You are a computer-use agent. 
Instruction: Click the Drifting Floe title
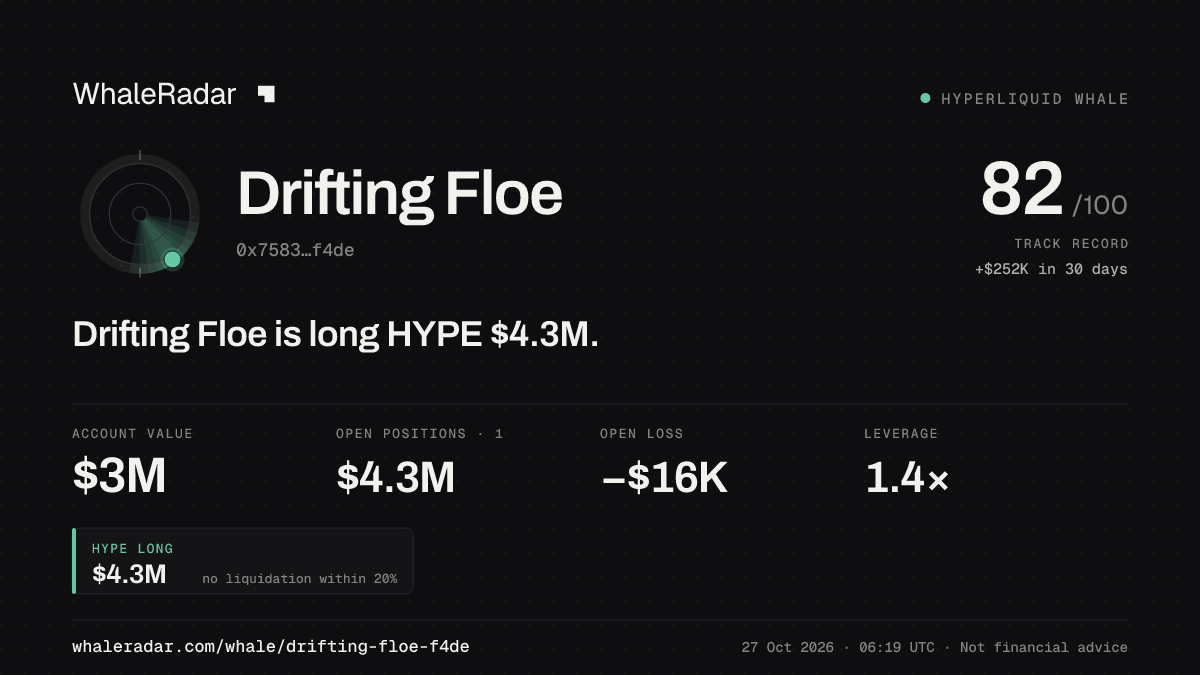click(x=400, y=194)
